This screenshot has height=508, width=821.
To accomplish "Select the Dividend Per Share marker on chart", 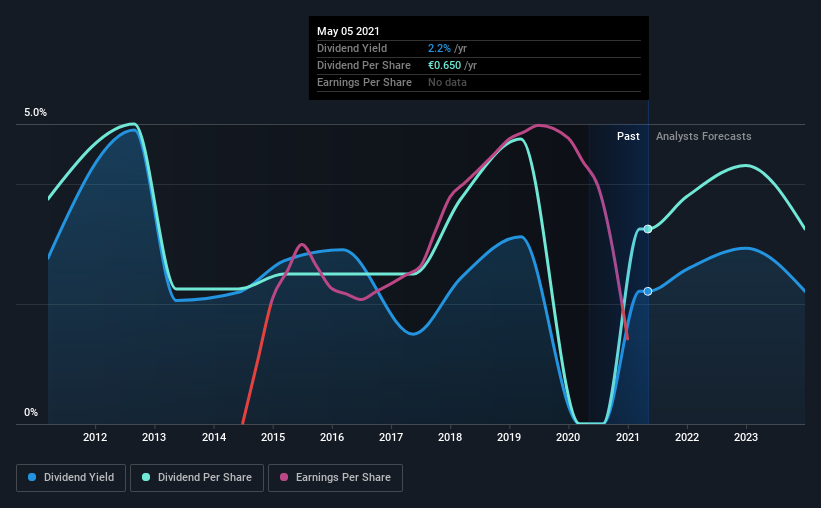I will point(648,229).
